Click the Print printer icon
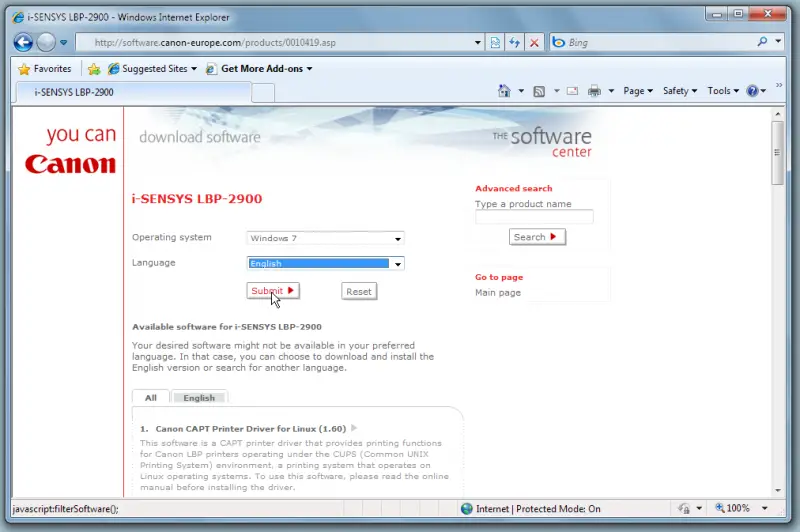The image size is (800, 532). coord(594,91)
